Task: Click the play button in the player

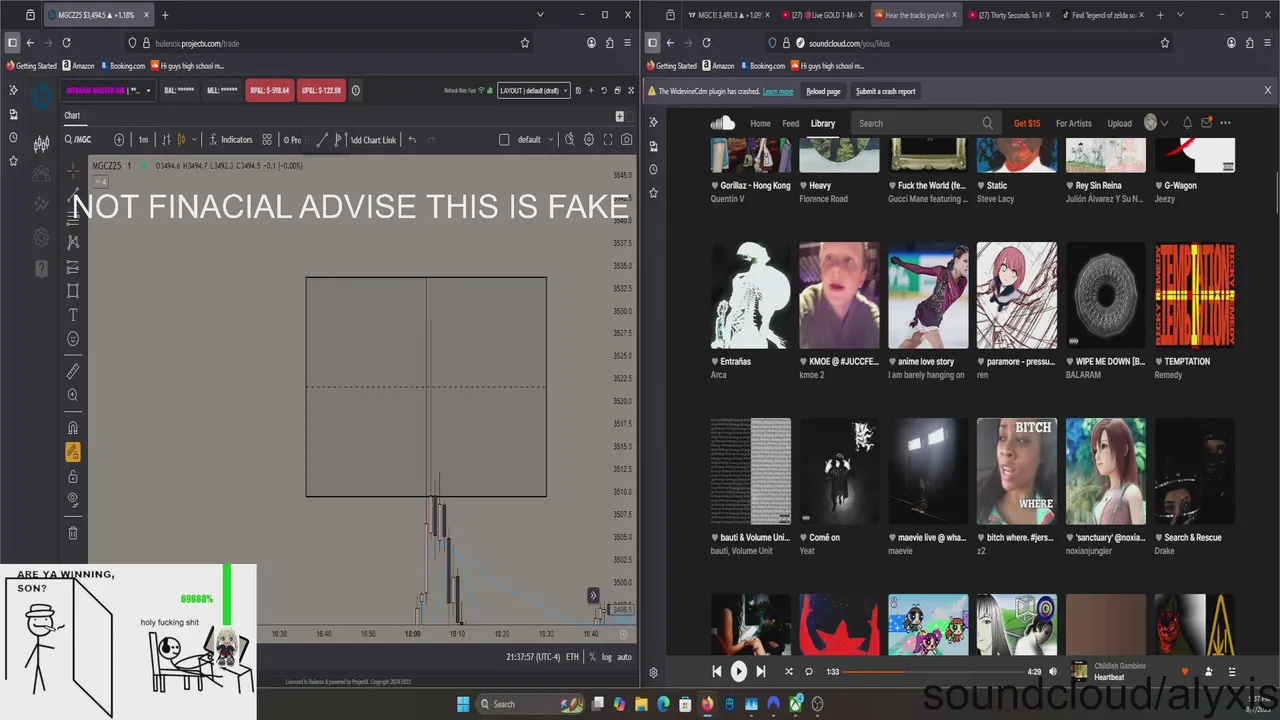Action: [x=739, y=672]
